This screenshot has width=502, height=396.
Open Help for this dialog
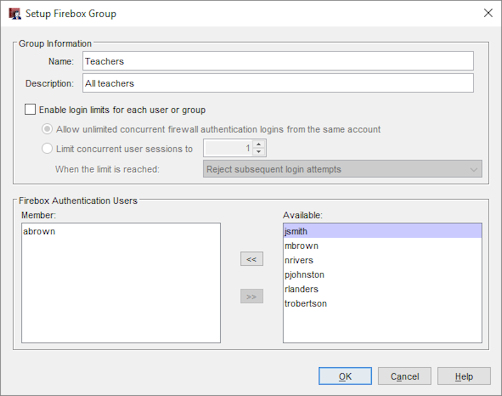(x=464, y=376)
